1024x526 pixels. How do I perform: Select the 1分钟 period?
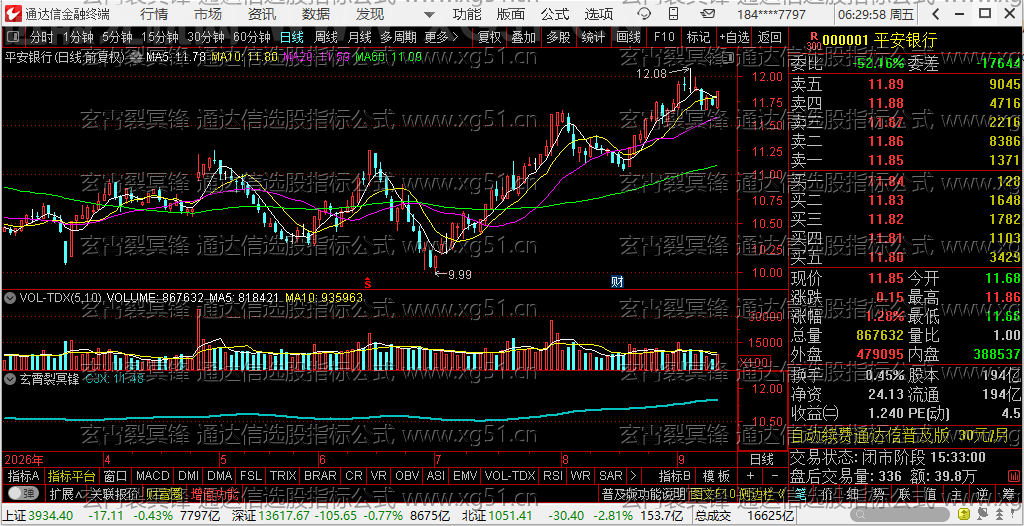(x=79, y=38)
